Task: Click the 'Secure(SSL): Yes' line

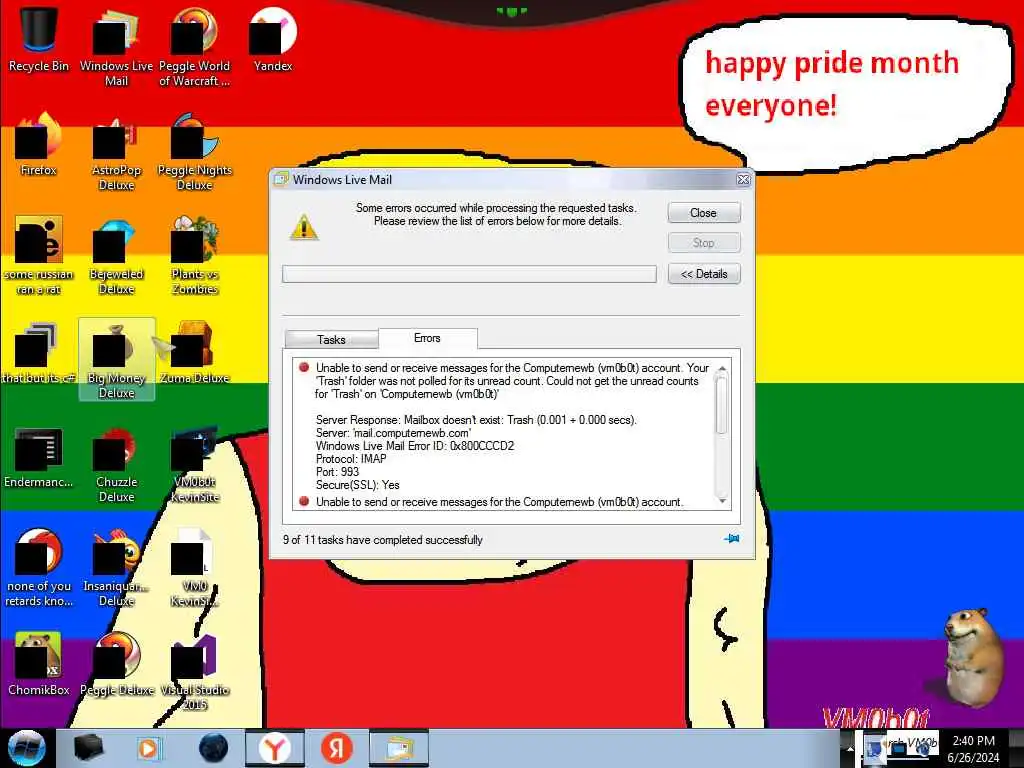Action: click(x=357, y=485)
